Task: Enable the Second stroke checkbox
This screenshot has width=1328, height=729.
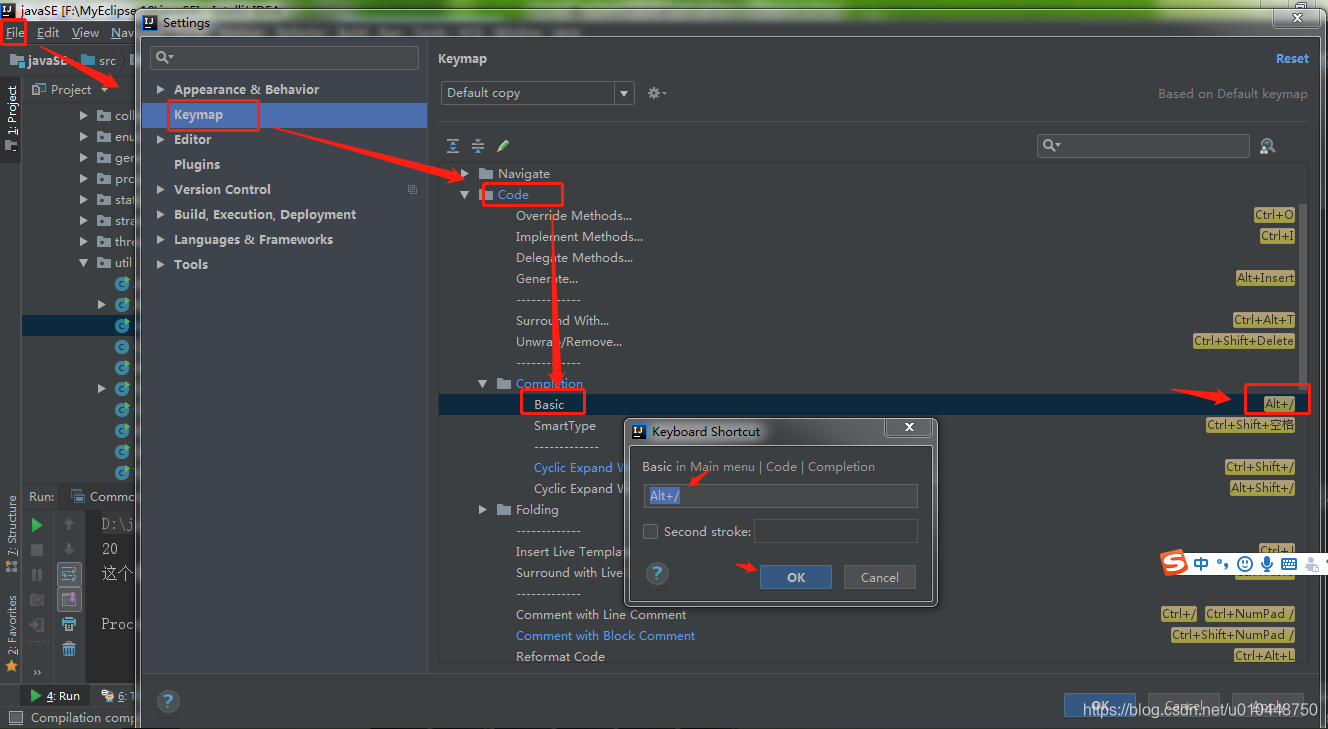Action: click(651, 531)
